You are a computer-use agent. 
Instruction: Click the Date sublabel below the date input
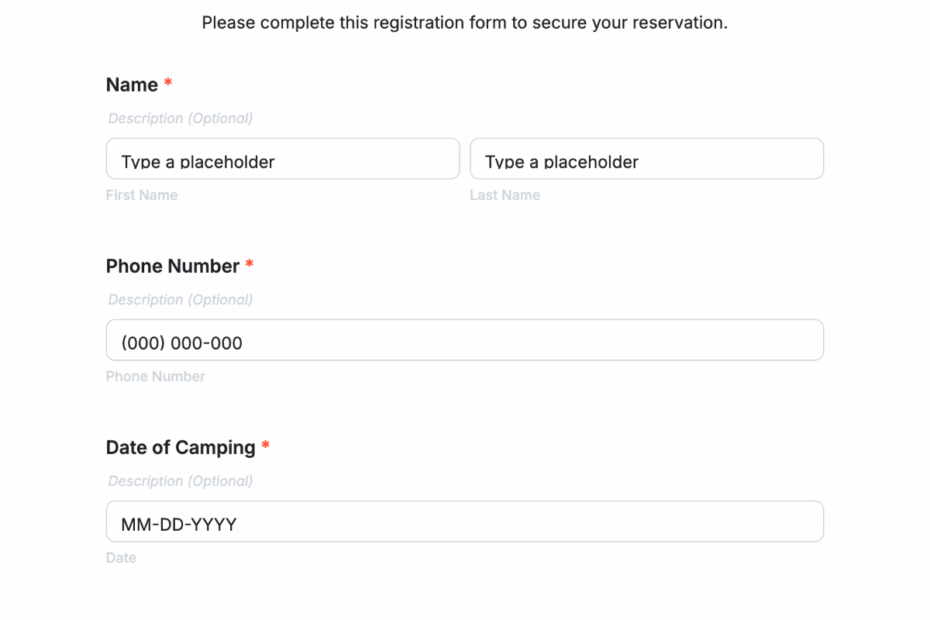click(x=120, y=557)
